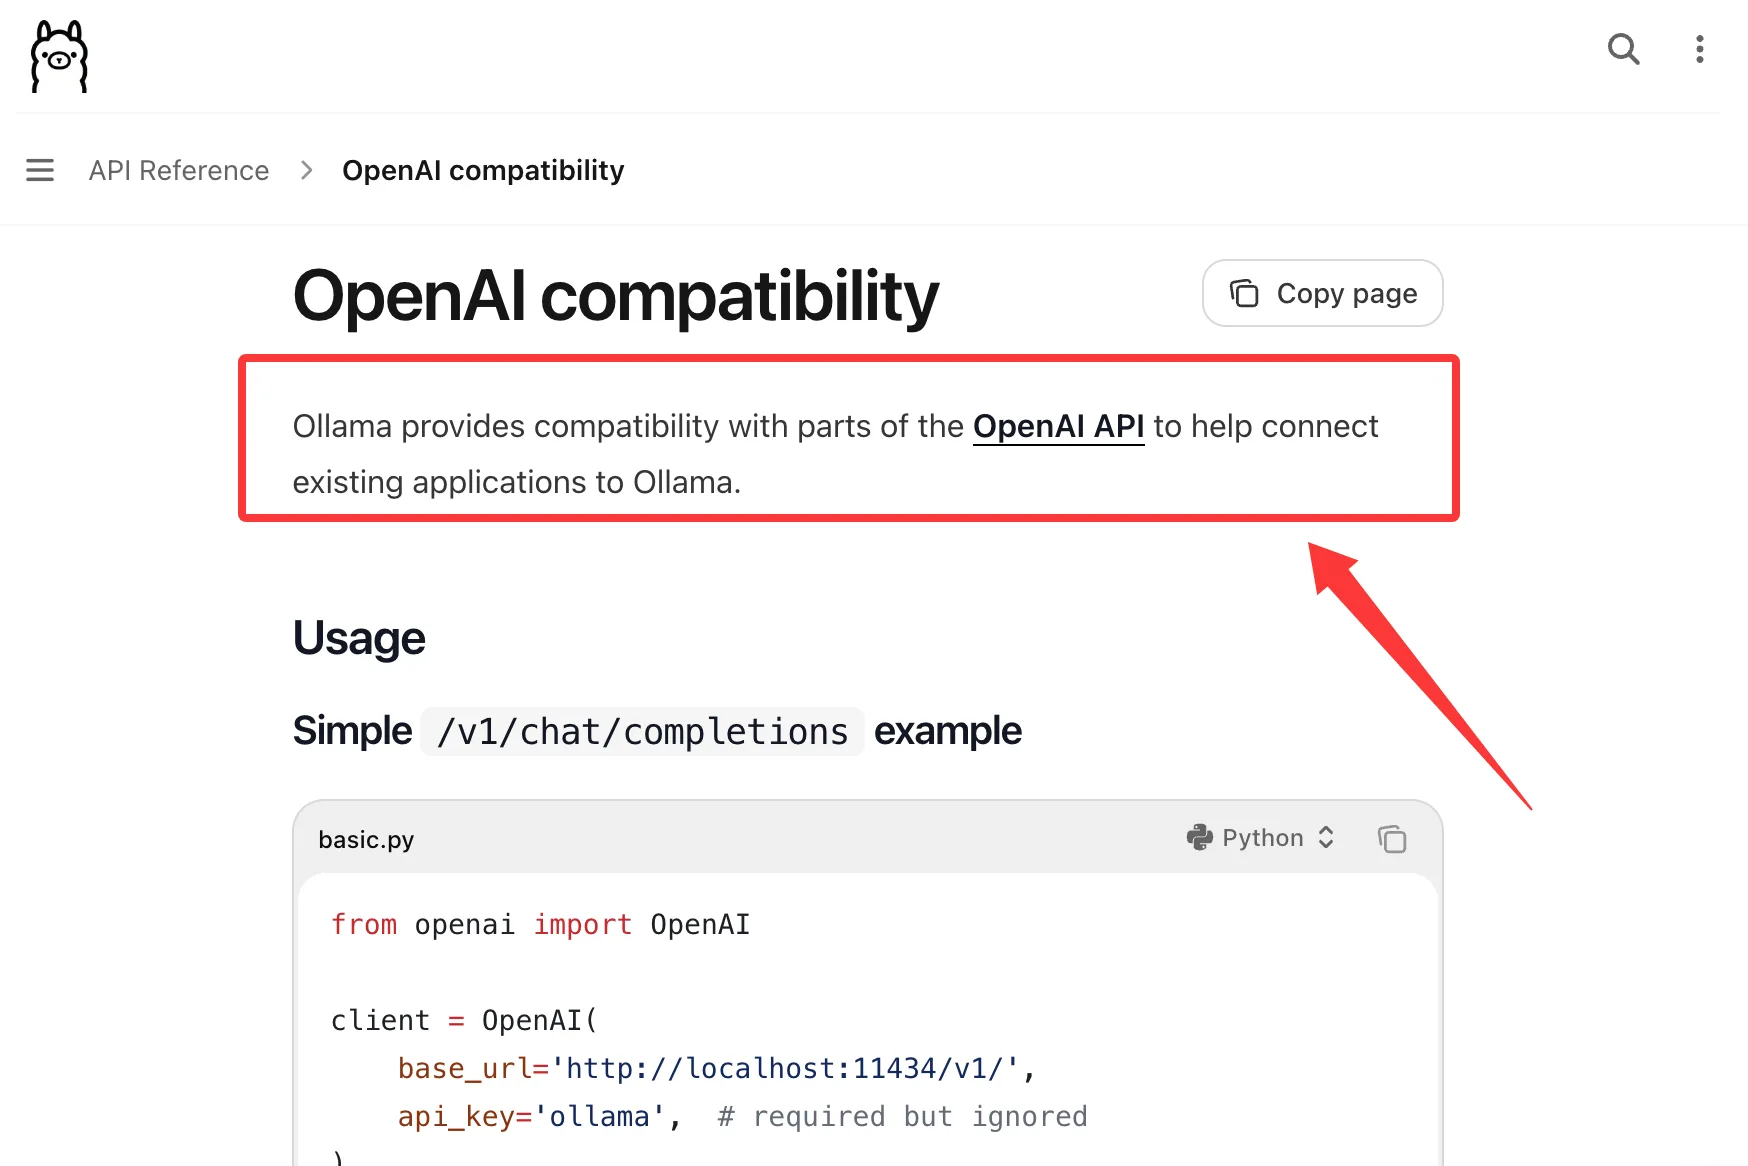The image size is (1748, 1166).
Task: Click the Copy page button
Action: (1322, 293)
